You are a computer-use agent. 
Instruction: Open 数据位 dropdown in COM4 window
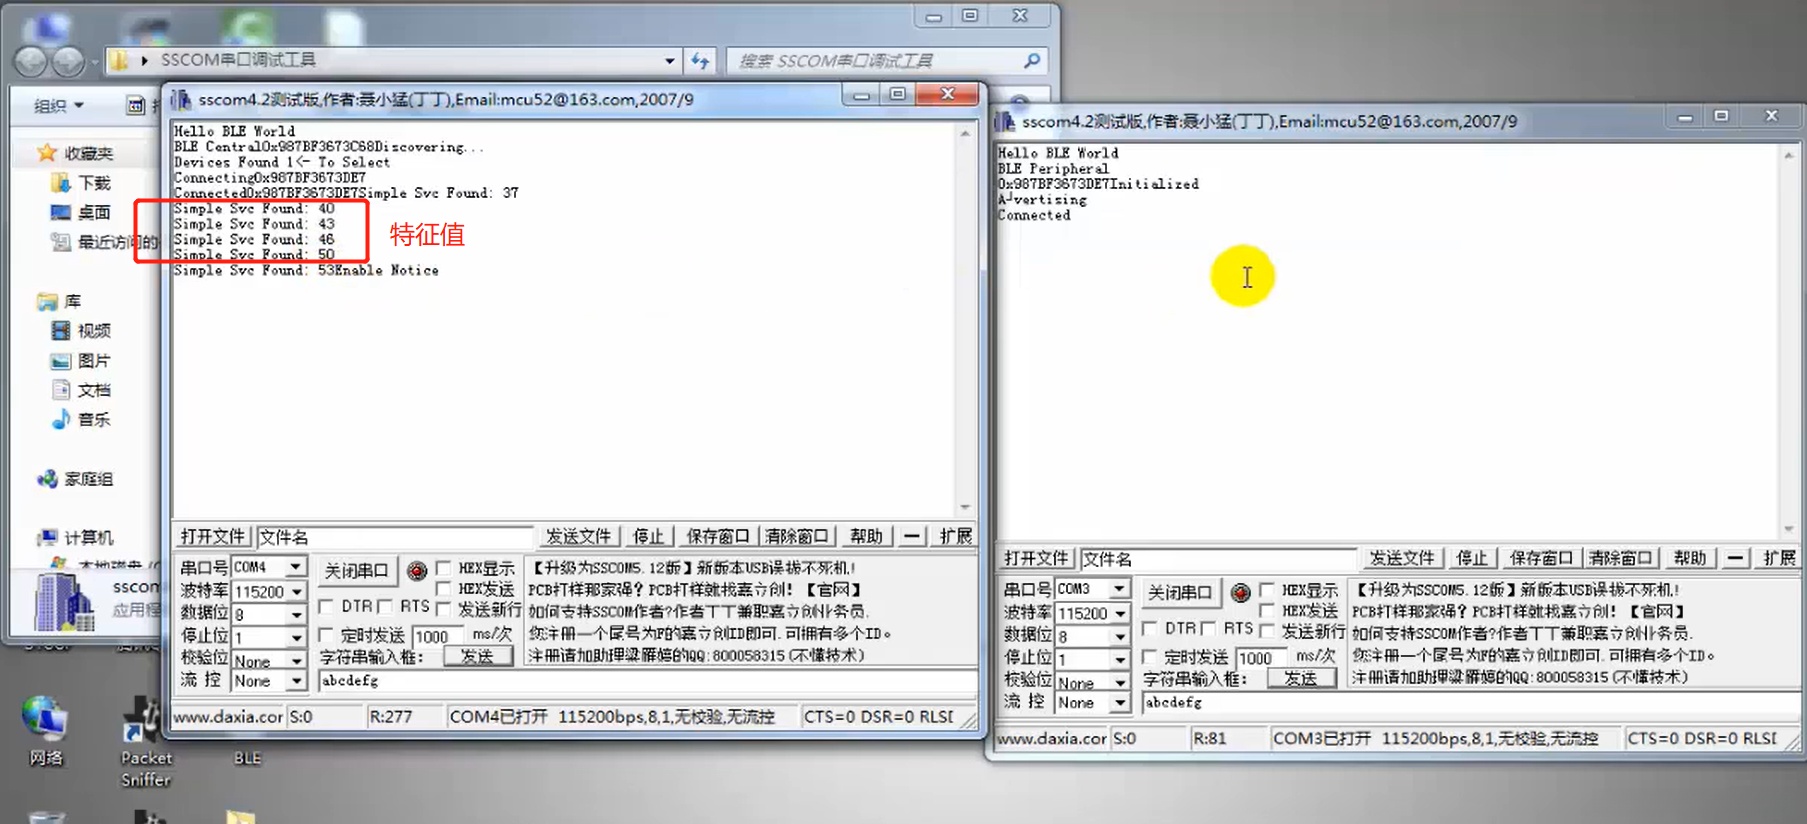point(296,614)
